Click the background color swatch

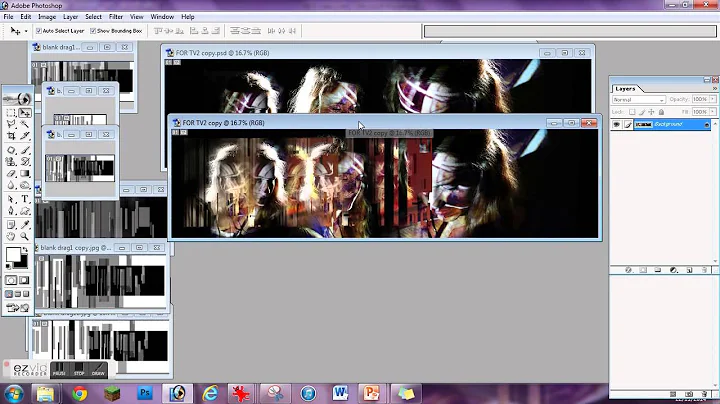[22, 263]
